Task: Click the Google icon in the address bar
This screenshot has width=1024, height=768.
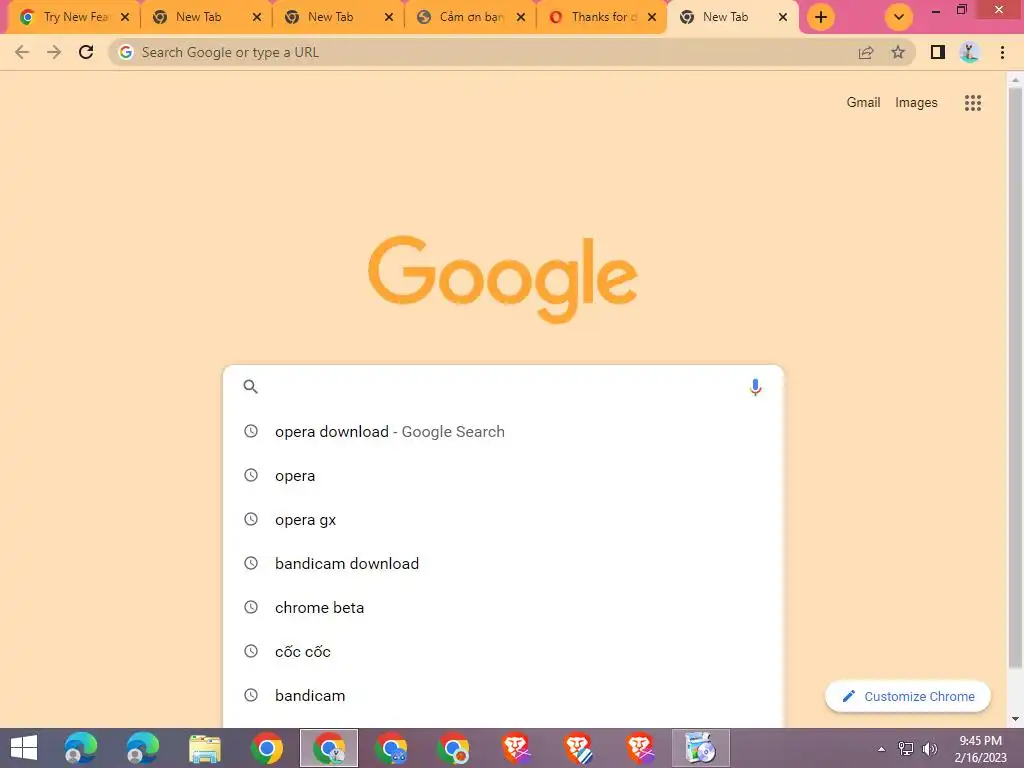Action: click(126, 52)
